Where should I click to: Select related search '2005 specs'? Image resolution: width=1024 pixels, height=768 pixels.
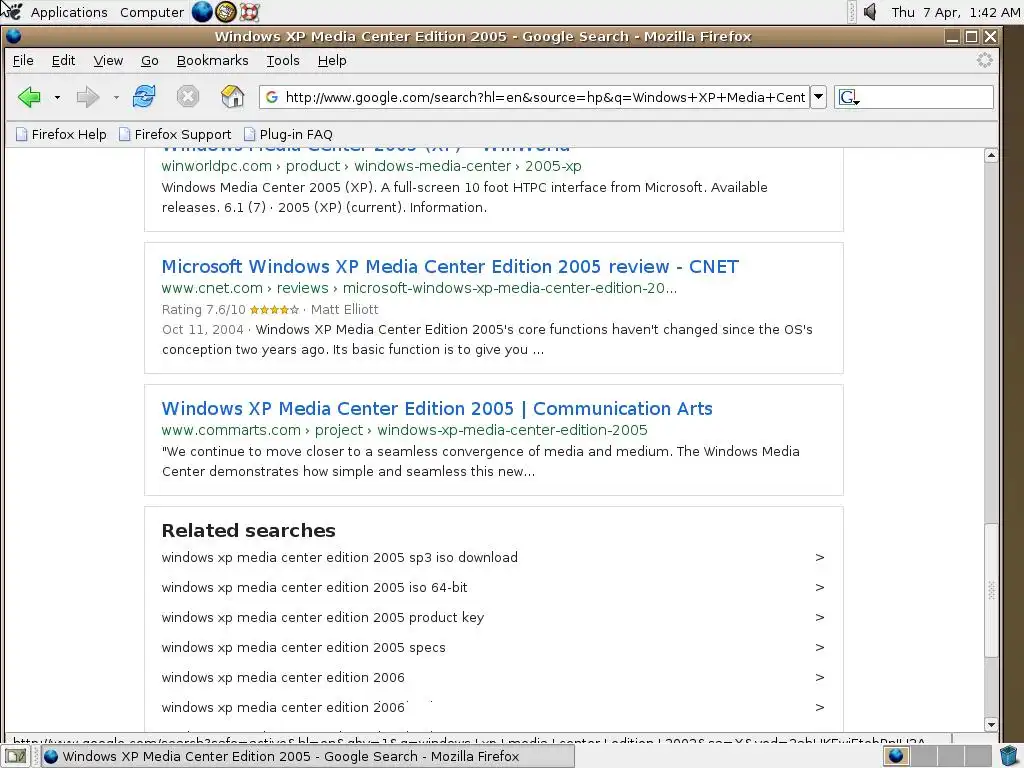[303, 648]
